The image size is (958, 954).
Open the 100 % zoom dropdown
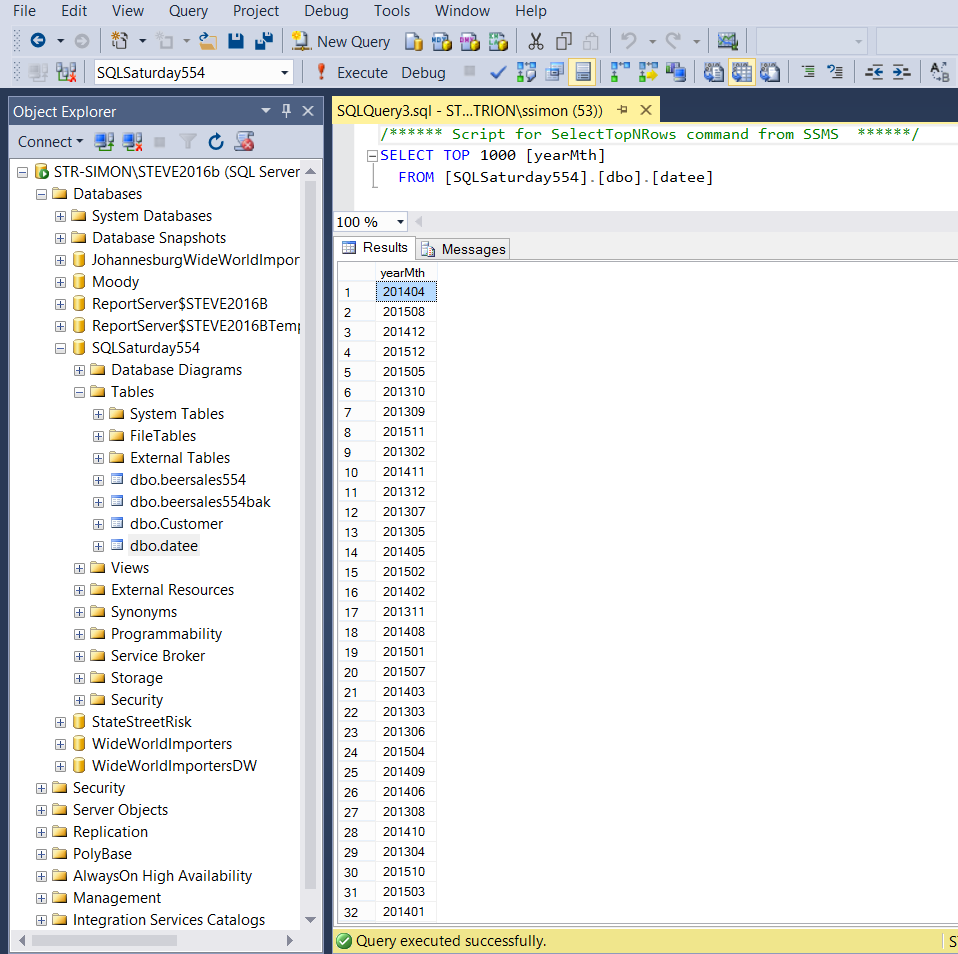pyautogui.click(x=401, y=222)
